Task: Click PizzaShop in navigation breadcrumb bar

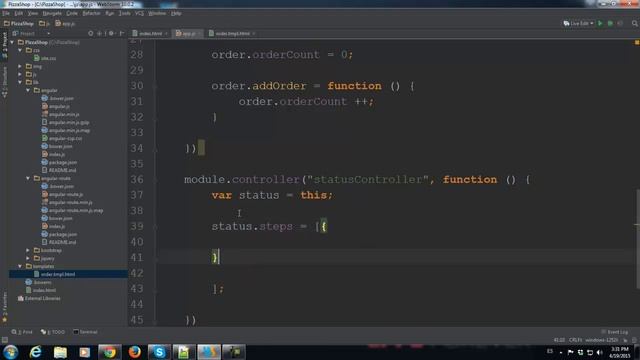Action: coord(19,24)
